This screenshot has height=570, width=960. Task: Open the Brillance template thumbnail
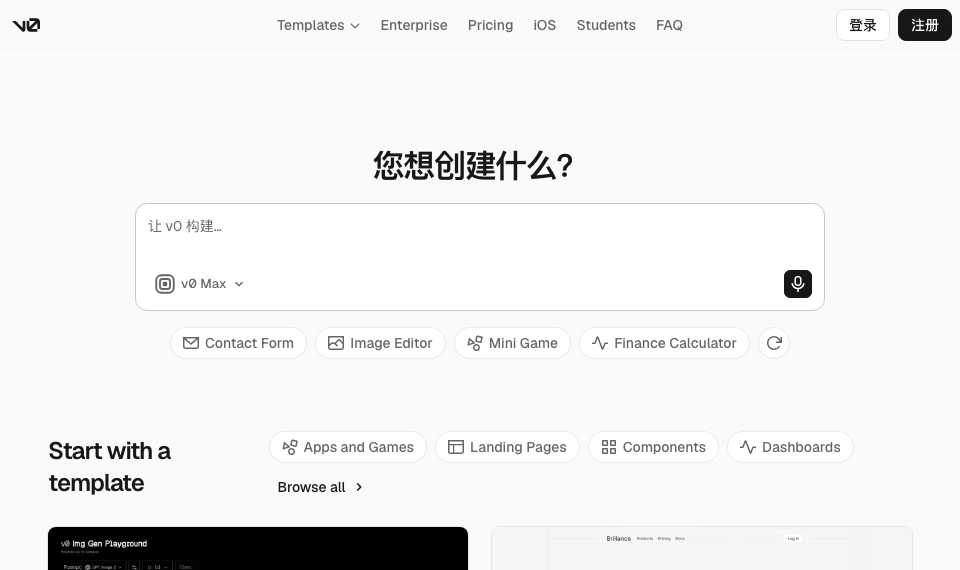click(702, 549)
